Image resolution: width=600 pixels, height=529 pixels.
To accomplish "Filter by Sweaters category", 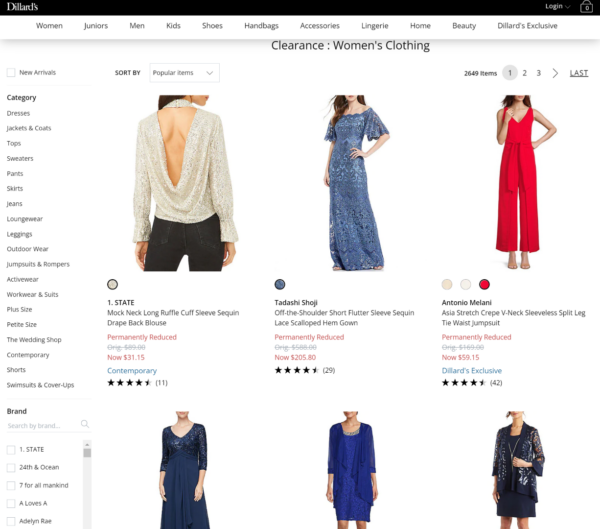I will pos(20,158).
